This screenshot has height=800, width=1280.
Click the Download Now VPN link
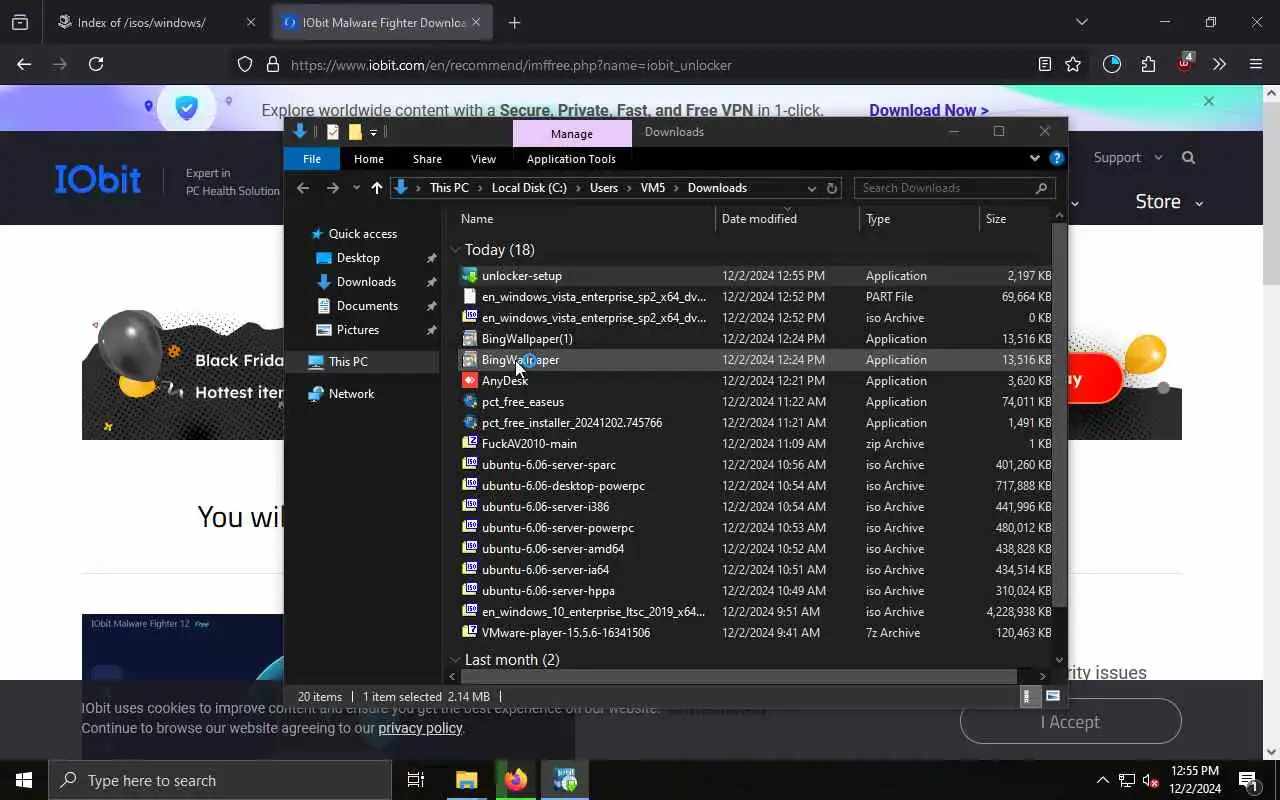coord(929,111)
